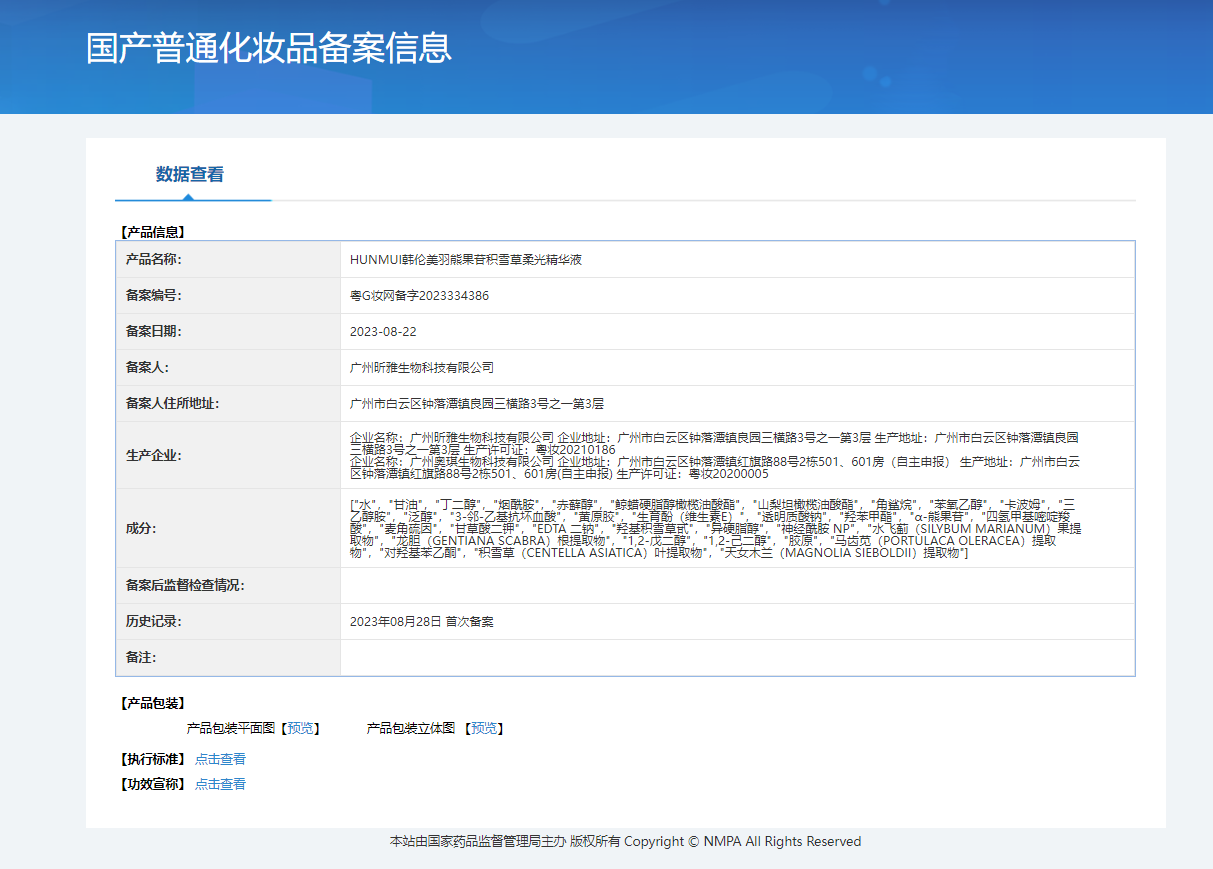
Task: Click the 【产品信息】 section heading
Action: point(152,232)
